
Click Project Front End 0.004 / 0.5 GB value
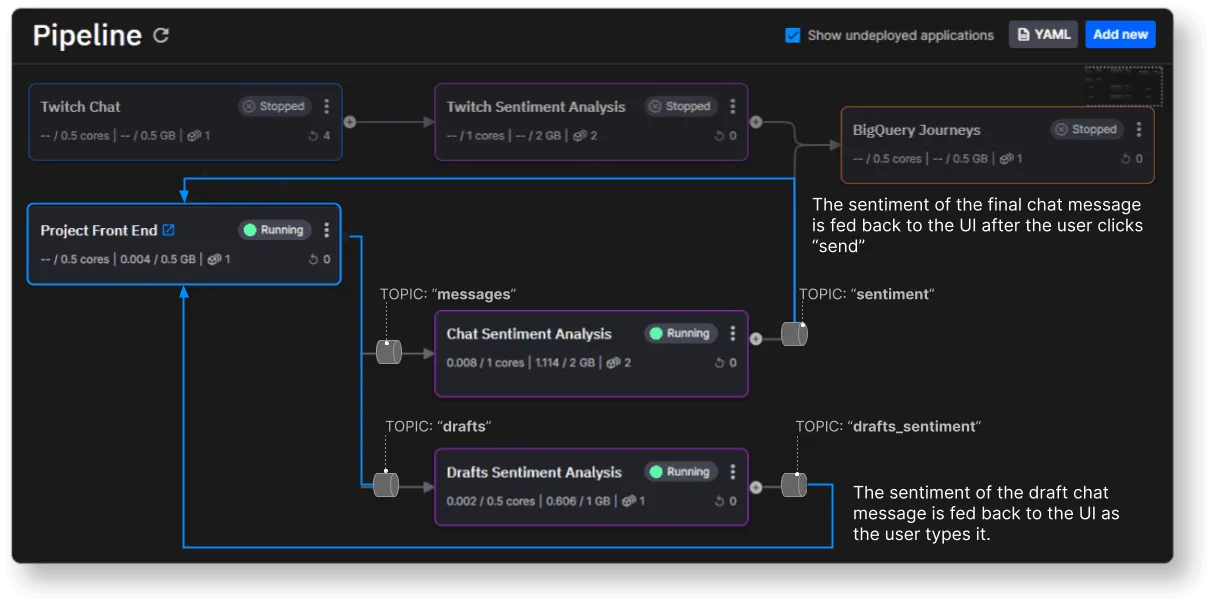point(159,260)
